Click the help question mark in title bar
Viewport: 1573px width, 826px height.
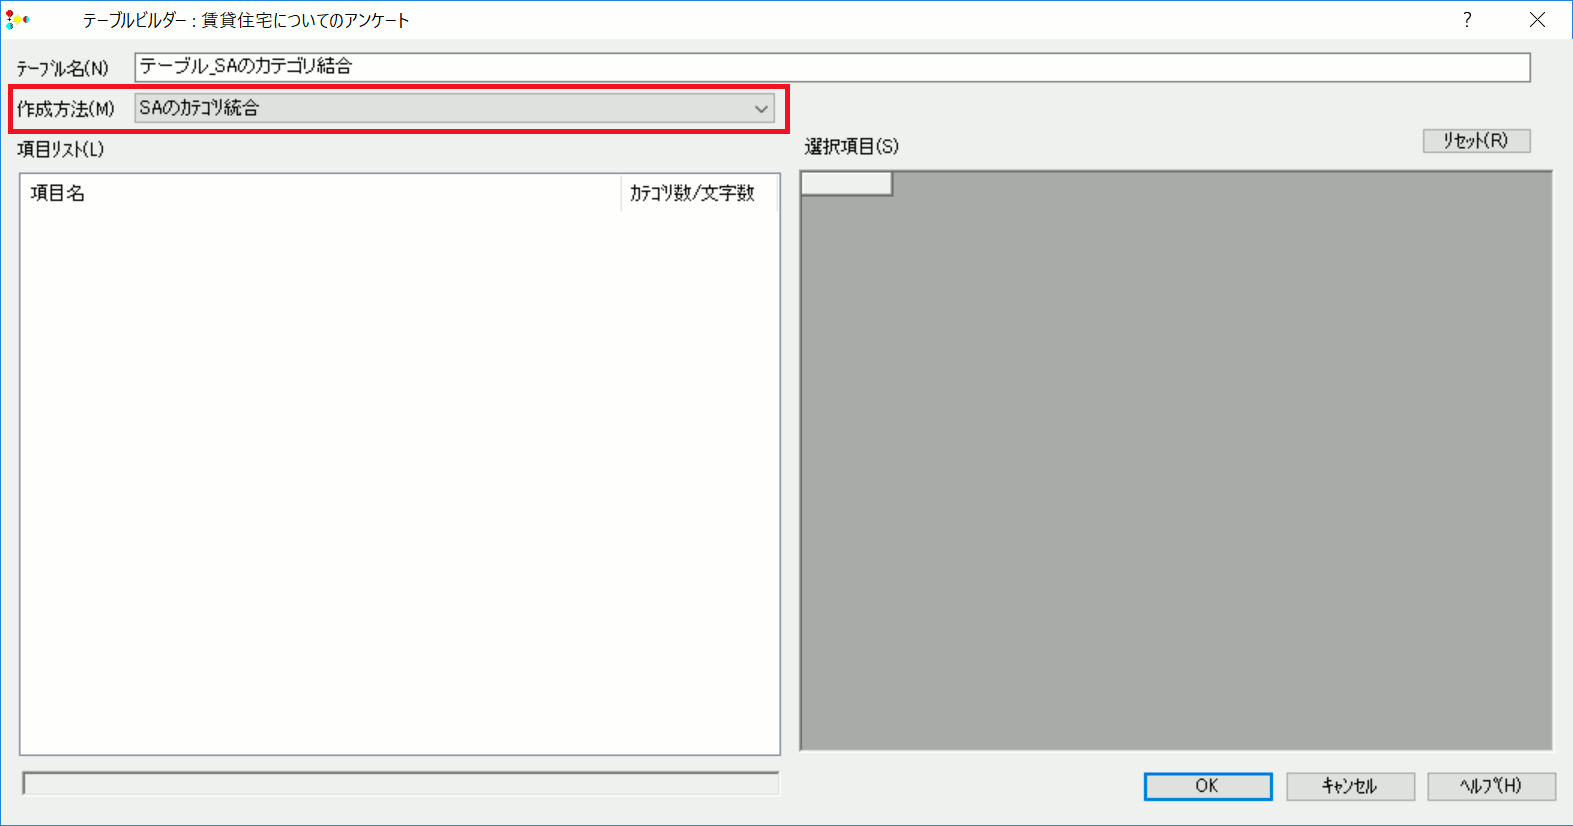(1467, 20)
